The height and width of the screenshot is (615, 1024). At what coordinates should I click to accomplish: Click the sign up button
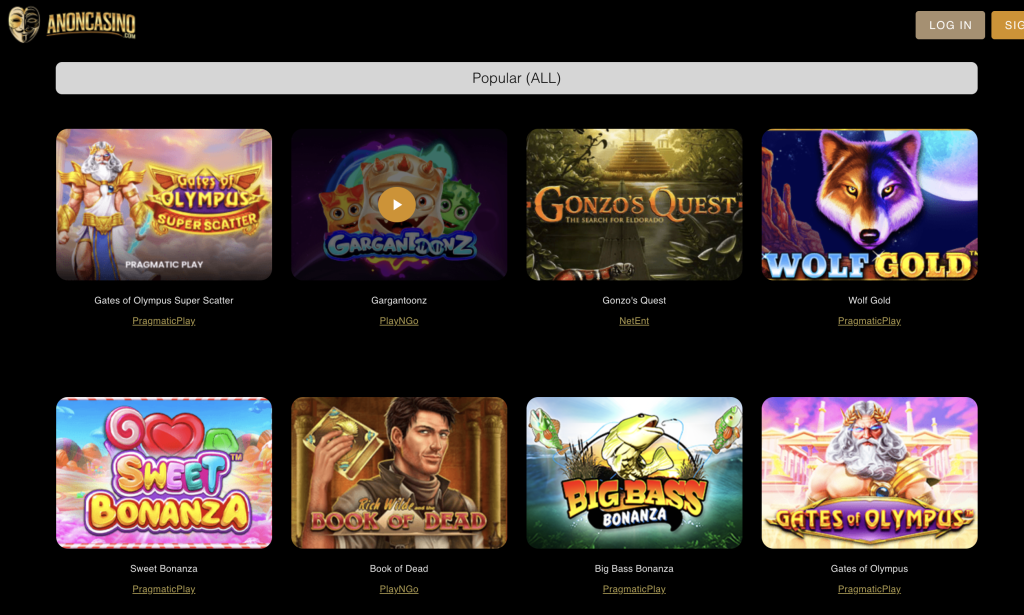click(x=1008, y=25)
